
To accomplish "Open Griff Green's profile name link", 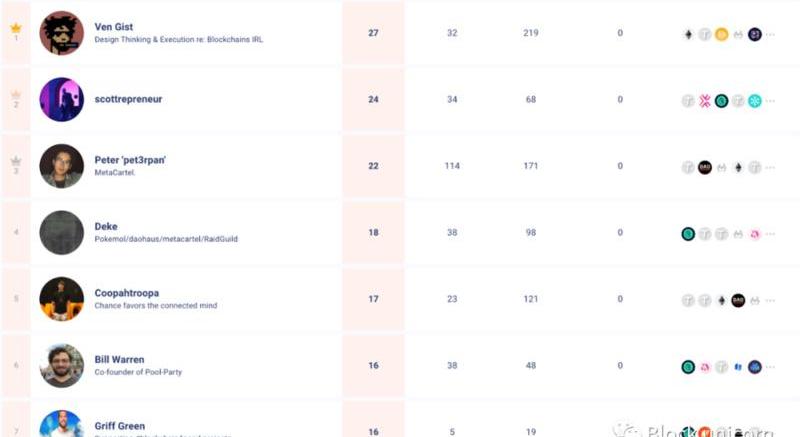I will 120,426.
